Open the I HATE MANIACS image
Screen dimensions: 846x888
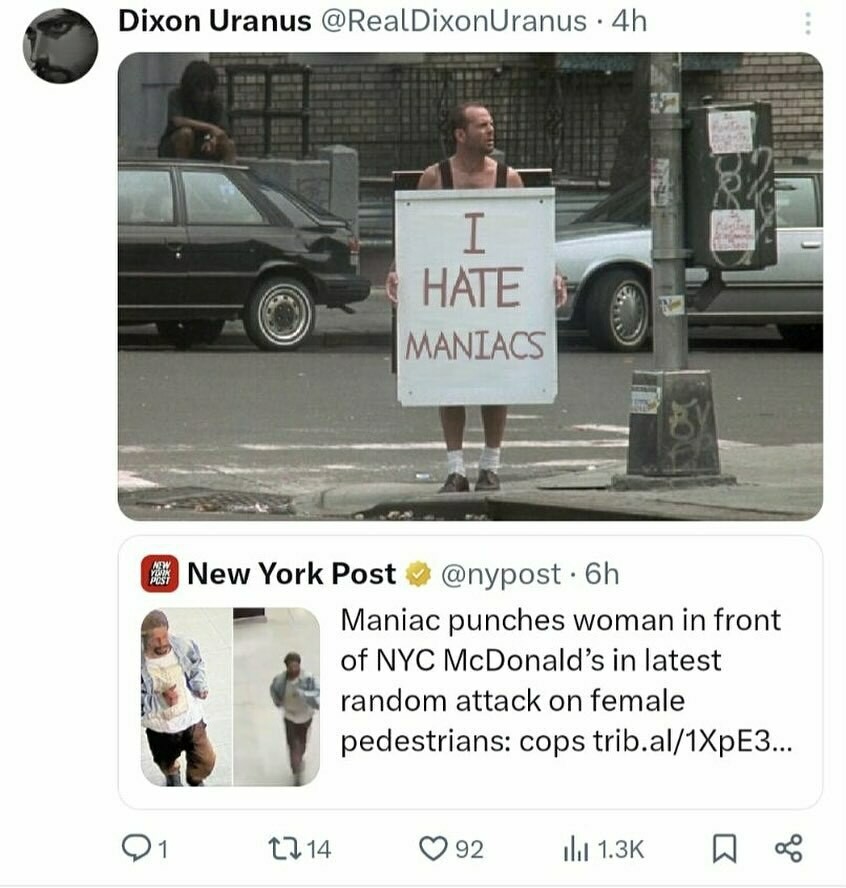pyautogui.click(x=470, y=287)
